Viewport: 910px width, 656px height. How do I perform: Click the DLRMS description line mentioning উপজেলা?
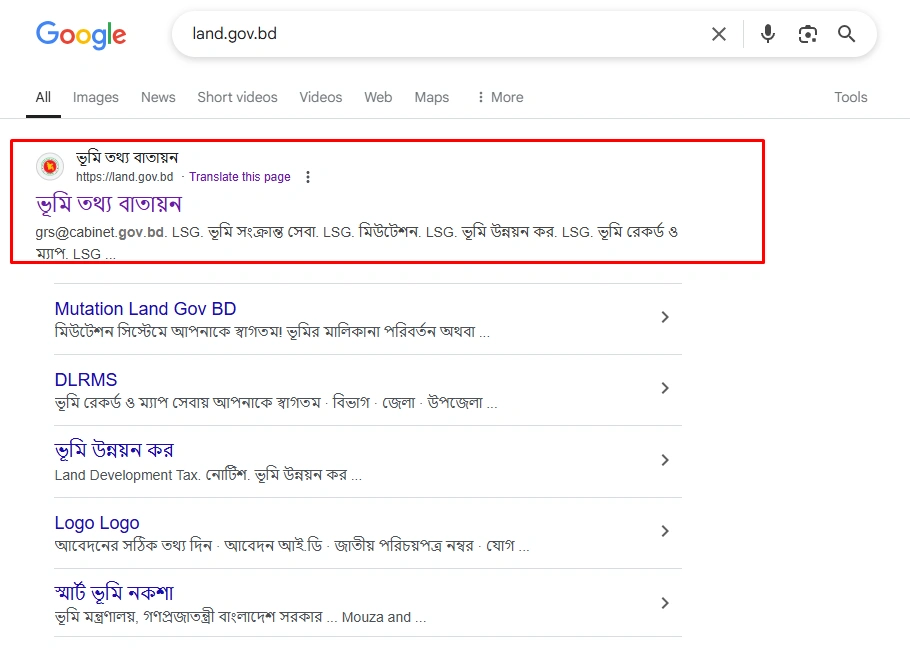coord(276,403)
